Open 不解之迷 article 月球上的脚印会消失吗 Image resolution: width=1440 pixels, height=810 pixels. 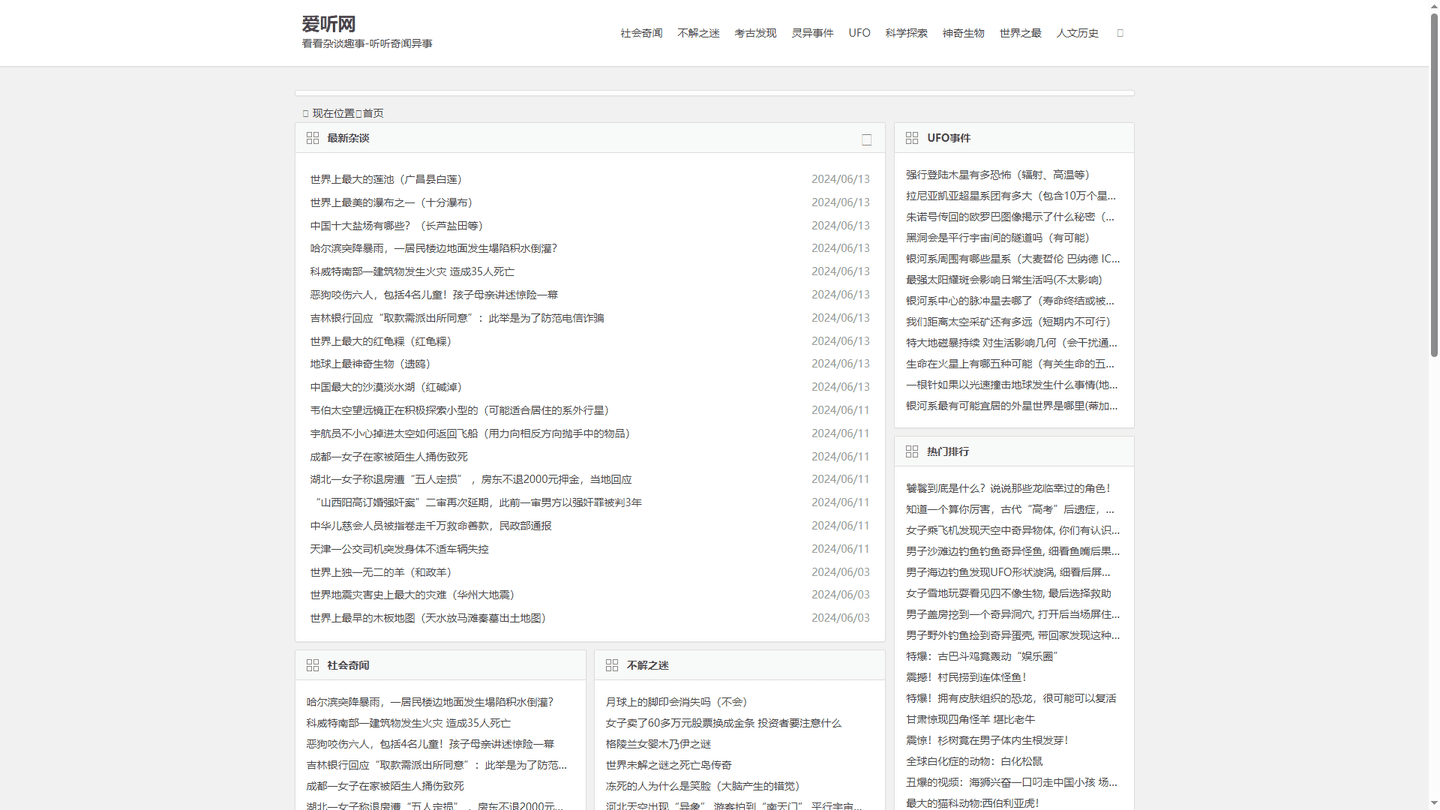click(677, 702)
